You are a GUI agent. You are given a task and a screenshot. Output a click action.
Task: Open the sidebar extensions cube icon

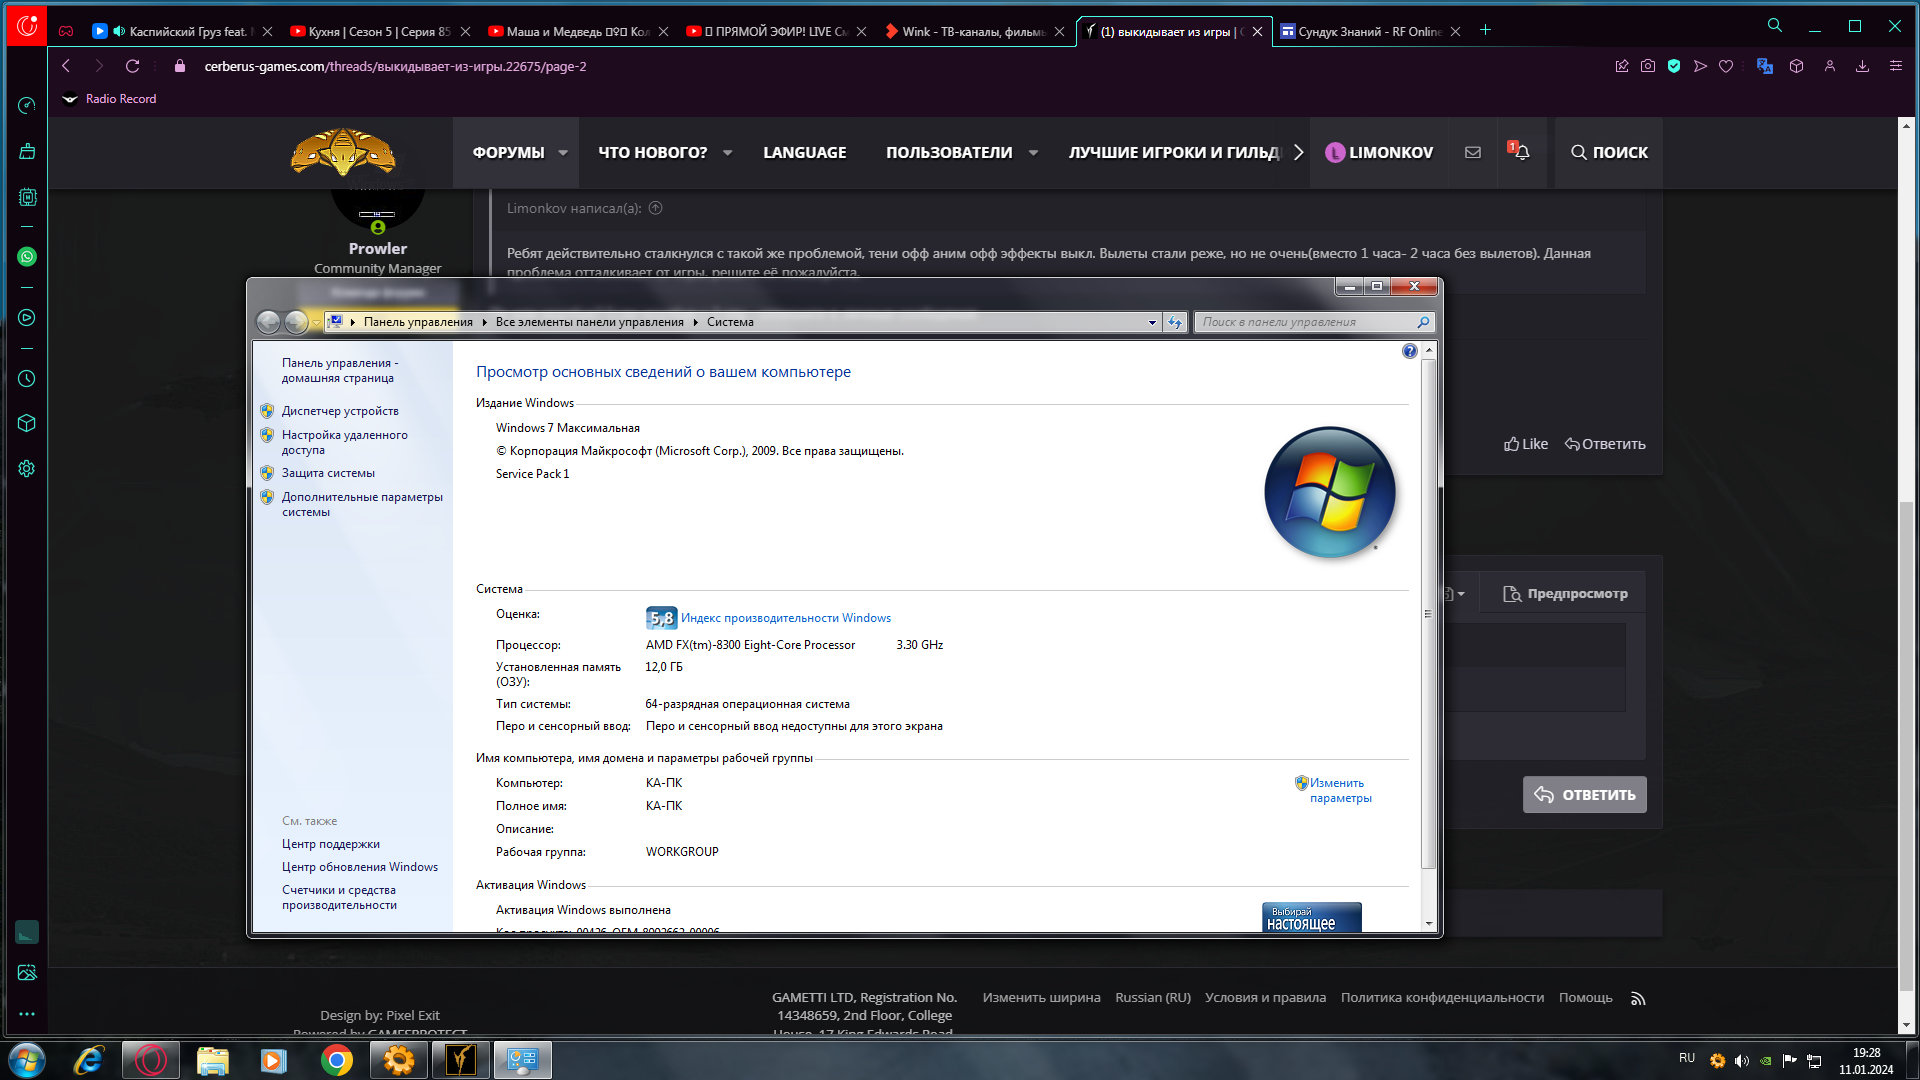(27, 423)
